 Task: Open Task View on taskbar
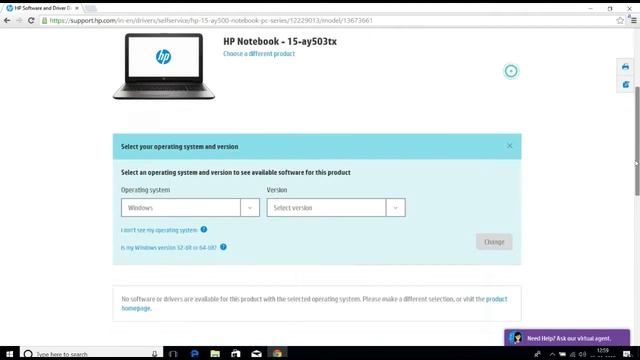tap(173, 354)
